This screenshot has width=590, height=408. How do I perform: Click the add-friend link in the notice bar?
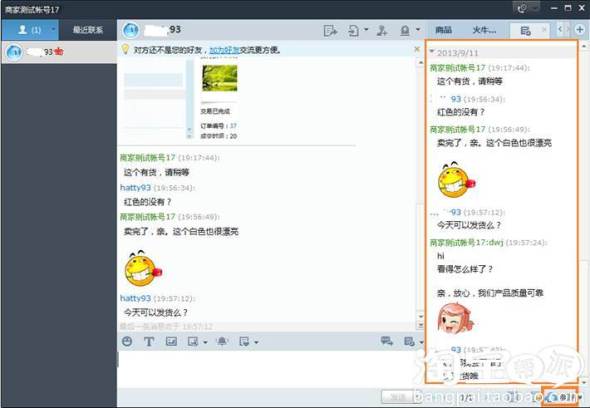click(x=224, y=50)
